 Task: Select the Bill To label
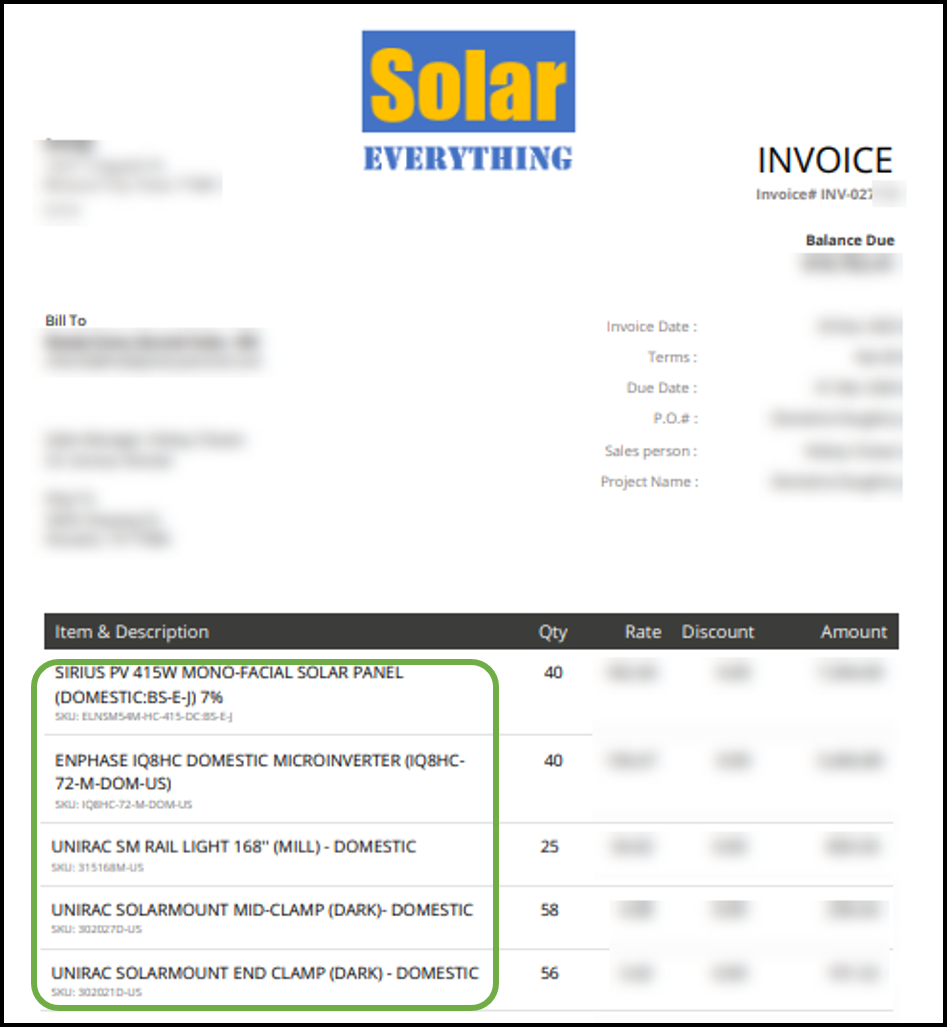pyautogui.click(x=65, y=320)
